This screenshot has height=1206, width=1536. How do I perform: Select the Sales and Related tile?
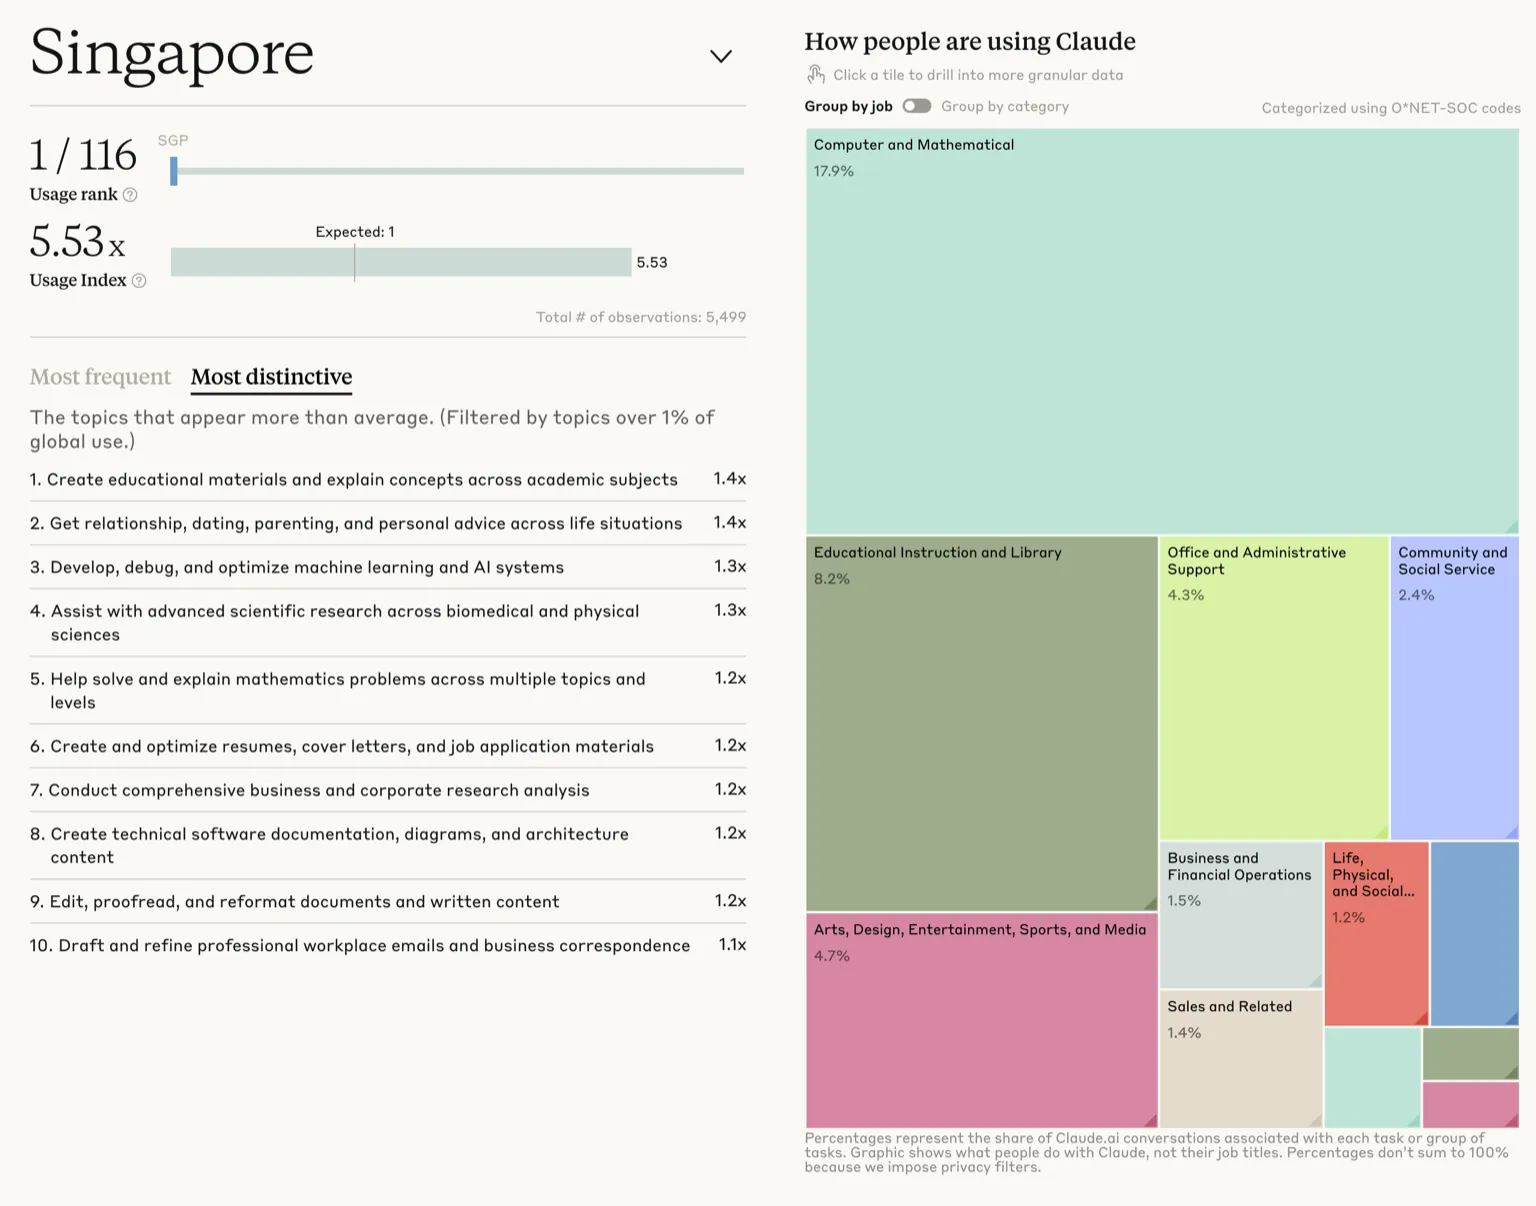pyautogui.click(x=1241, y=1059)
